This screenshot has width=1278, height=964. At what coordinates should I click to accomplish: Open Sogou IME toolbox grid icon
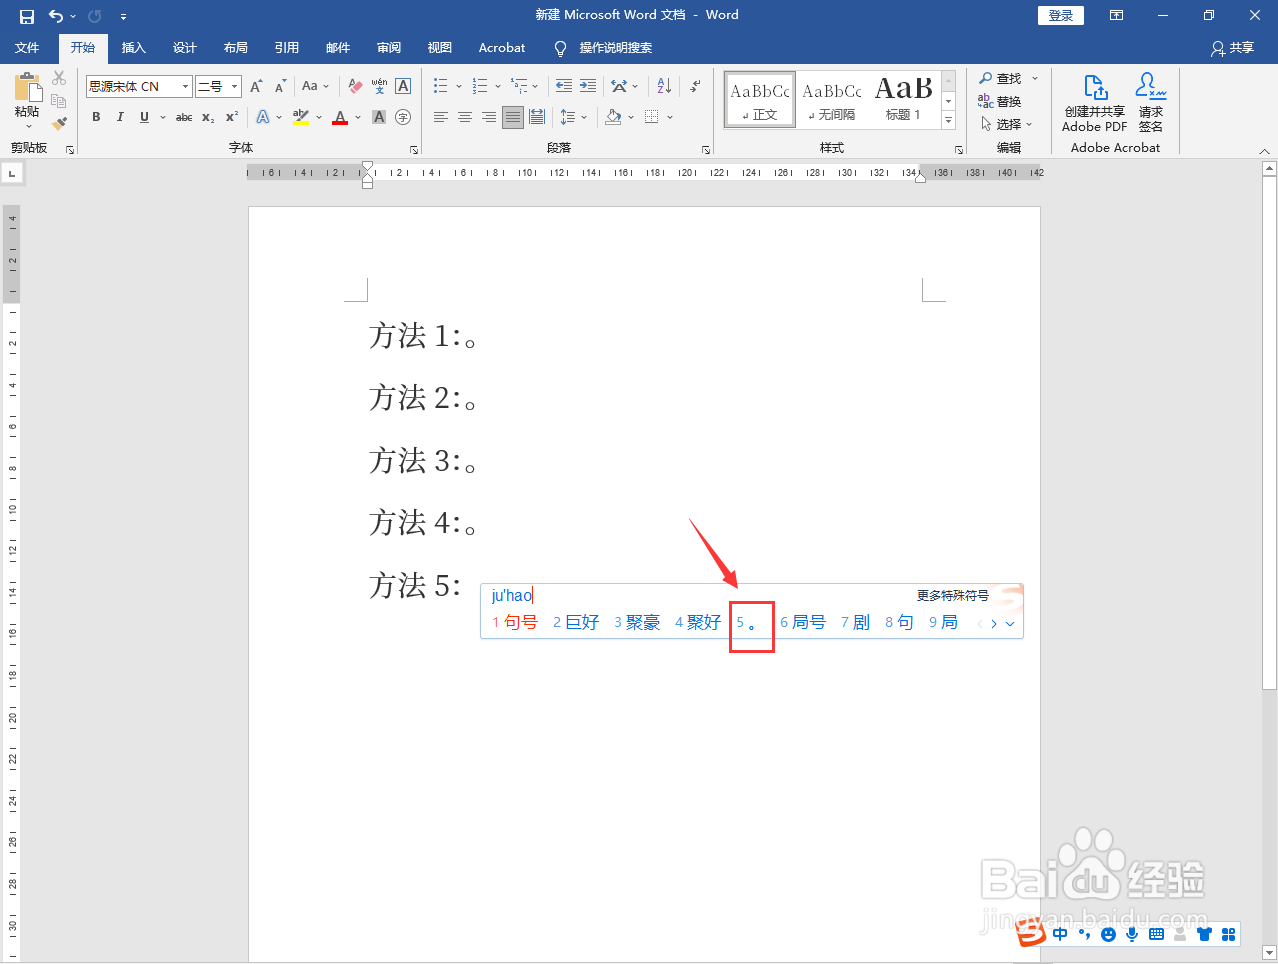tap(1229, 934)
